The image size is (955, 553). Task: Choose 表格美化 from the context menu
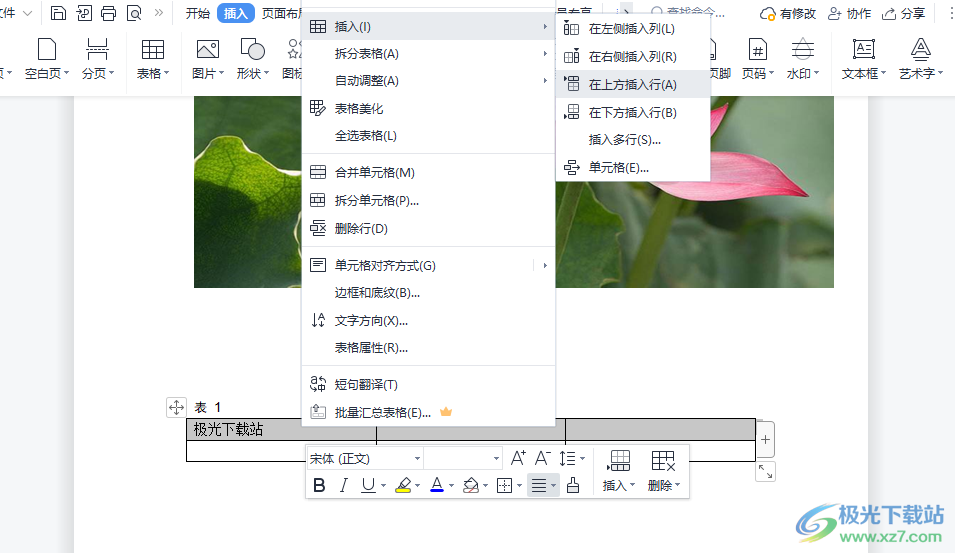coord(428,108)
